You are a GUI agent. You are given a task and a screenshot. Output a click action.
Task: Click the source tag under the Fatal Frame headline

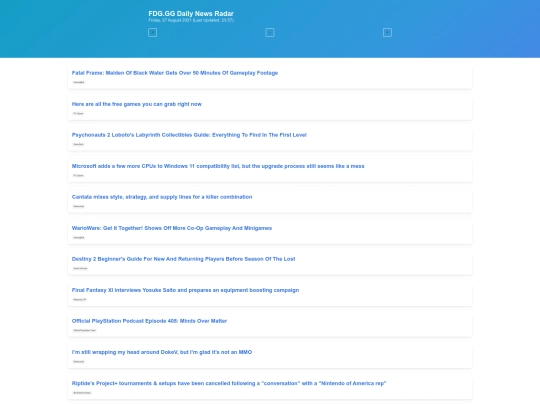[79, 82]
